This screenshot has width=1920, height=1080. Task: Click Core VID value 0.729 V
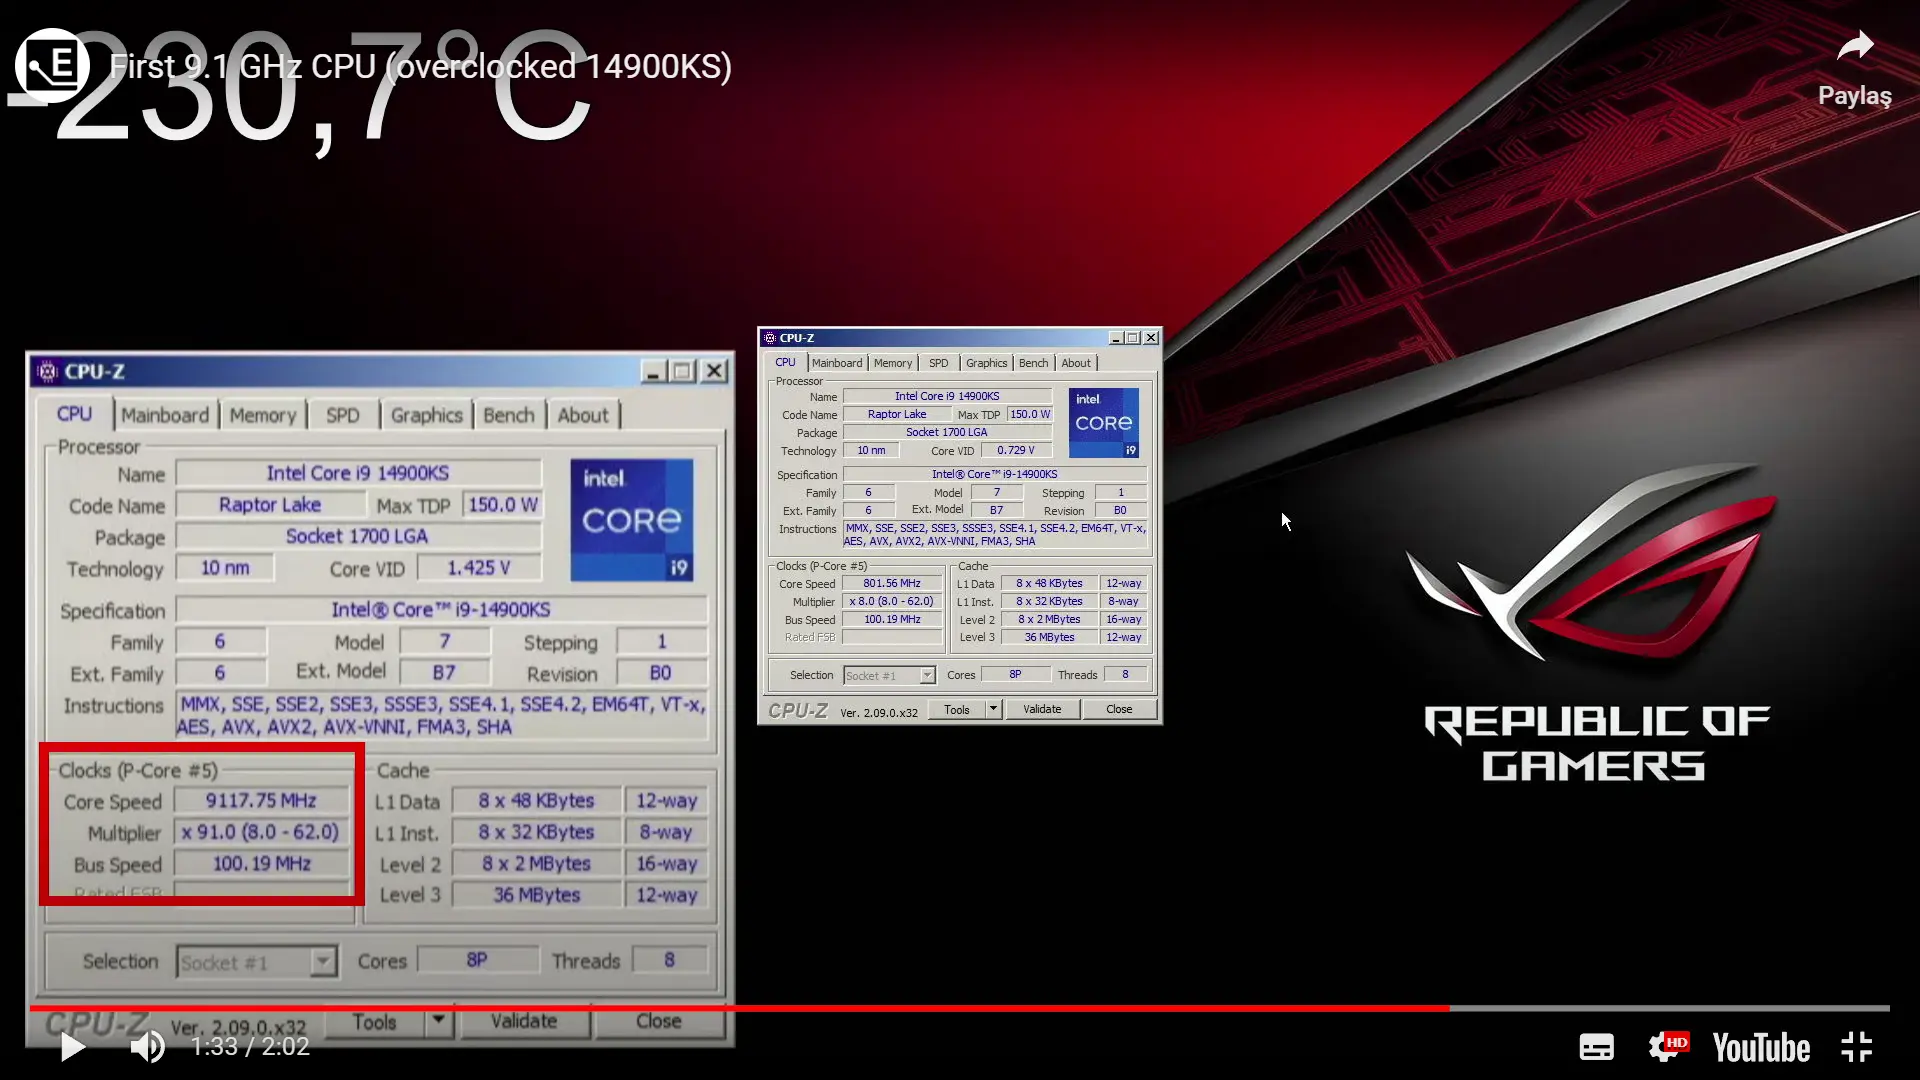tap(1016, 450)
